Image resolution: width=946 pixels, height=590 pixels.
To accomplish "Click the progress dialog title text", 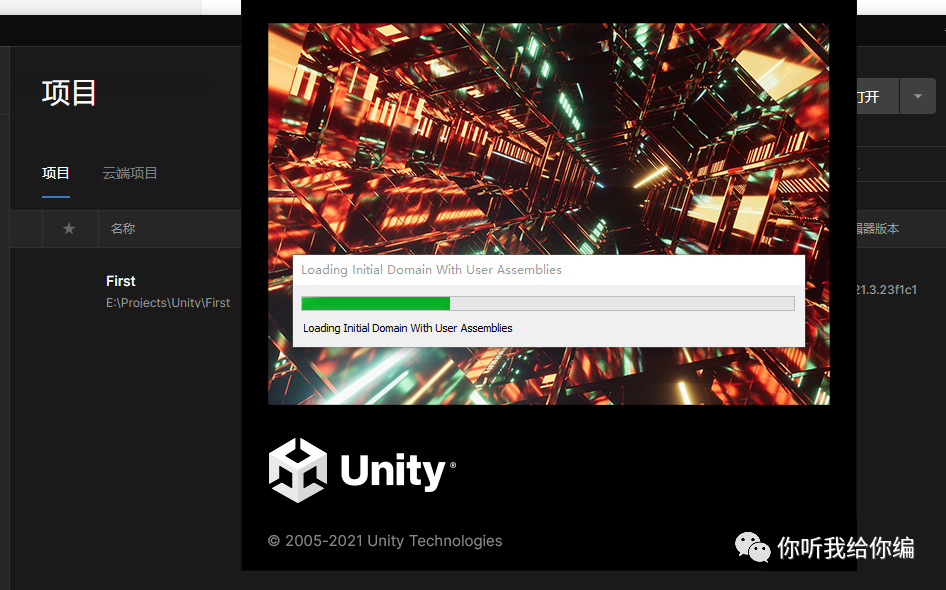I will tap(431, 270).
